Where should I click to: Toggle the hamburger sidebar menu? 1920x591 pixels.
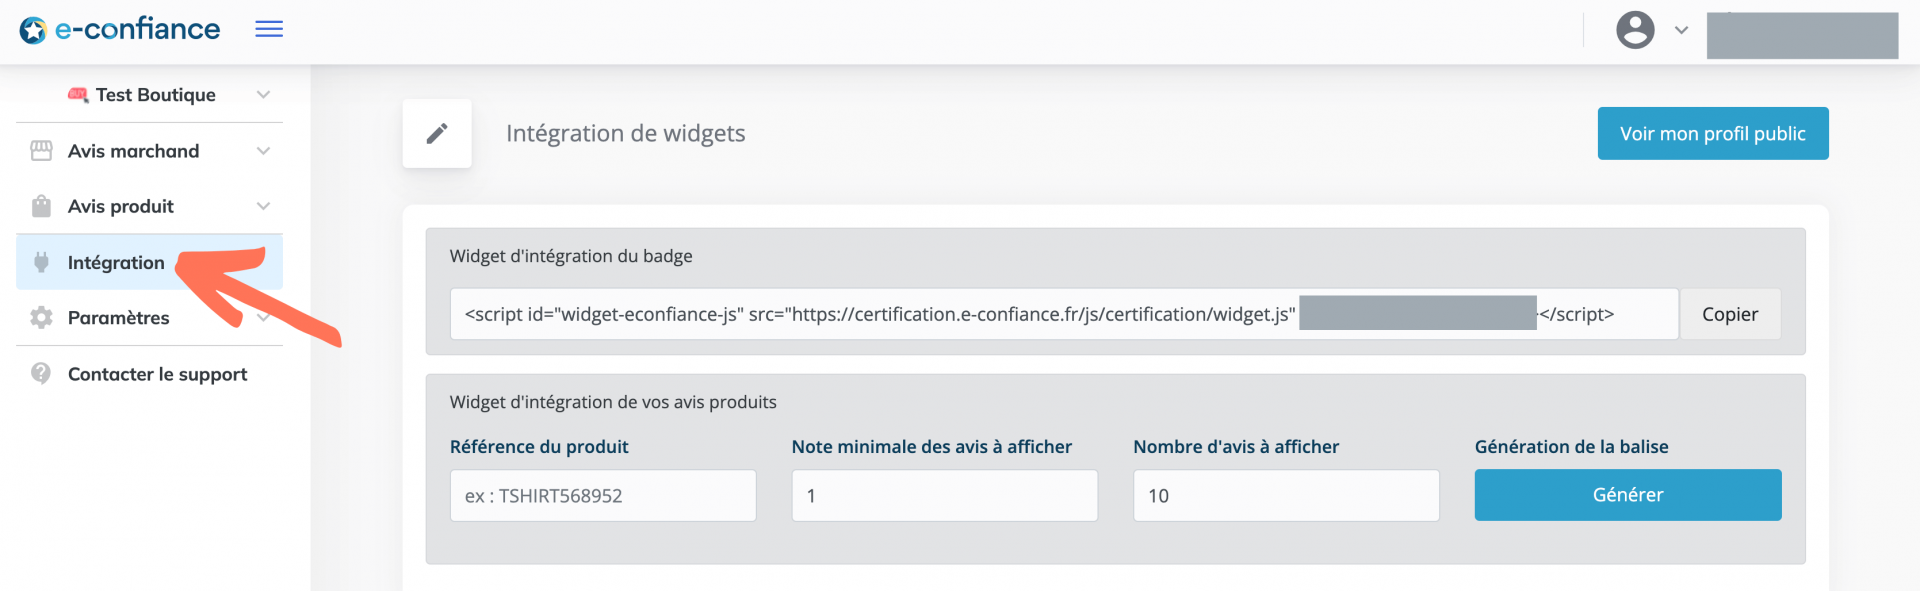pos(269,29)
